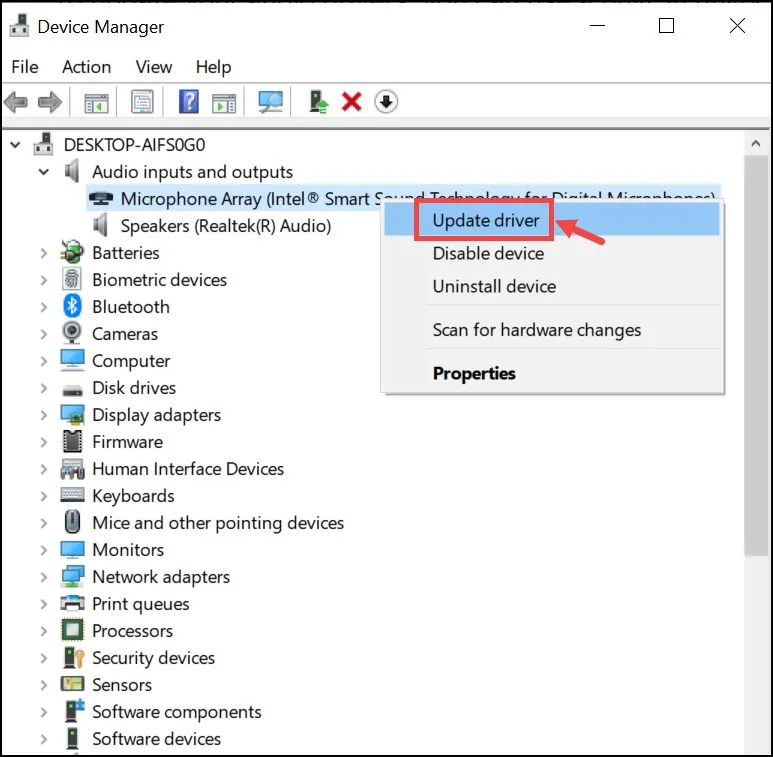Expand the Network adapters chevron
The width and height of the screenshot is (773, 757).
(44, 577)
